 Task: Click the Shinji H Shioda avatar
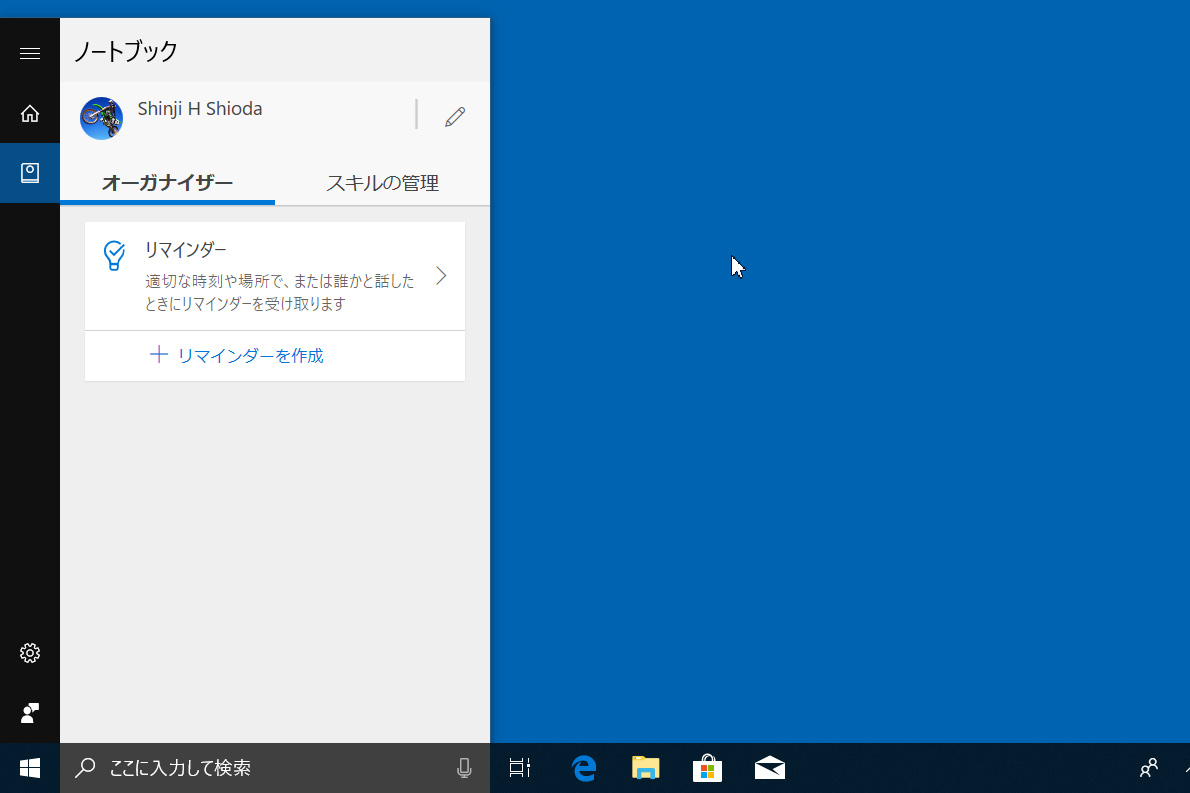pyautogui.click(x=102, y=118)
